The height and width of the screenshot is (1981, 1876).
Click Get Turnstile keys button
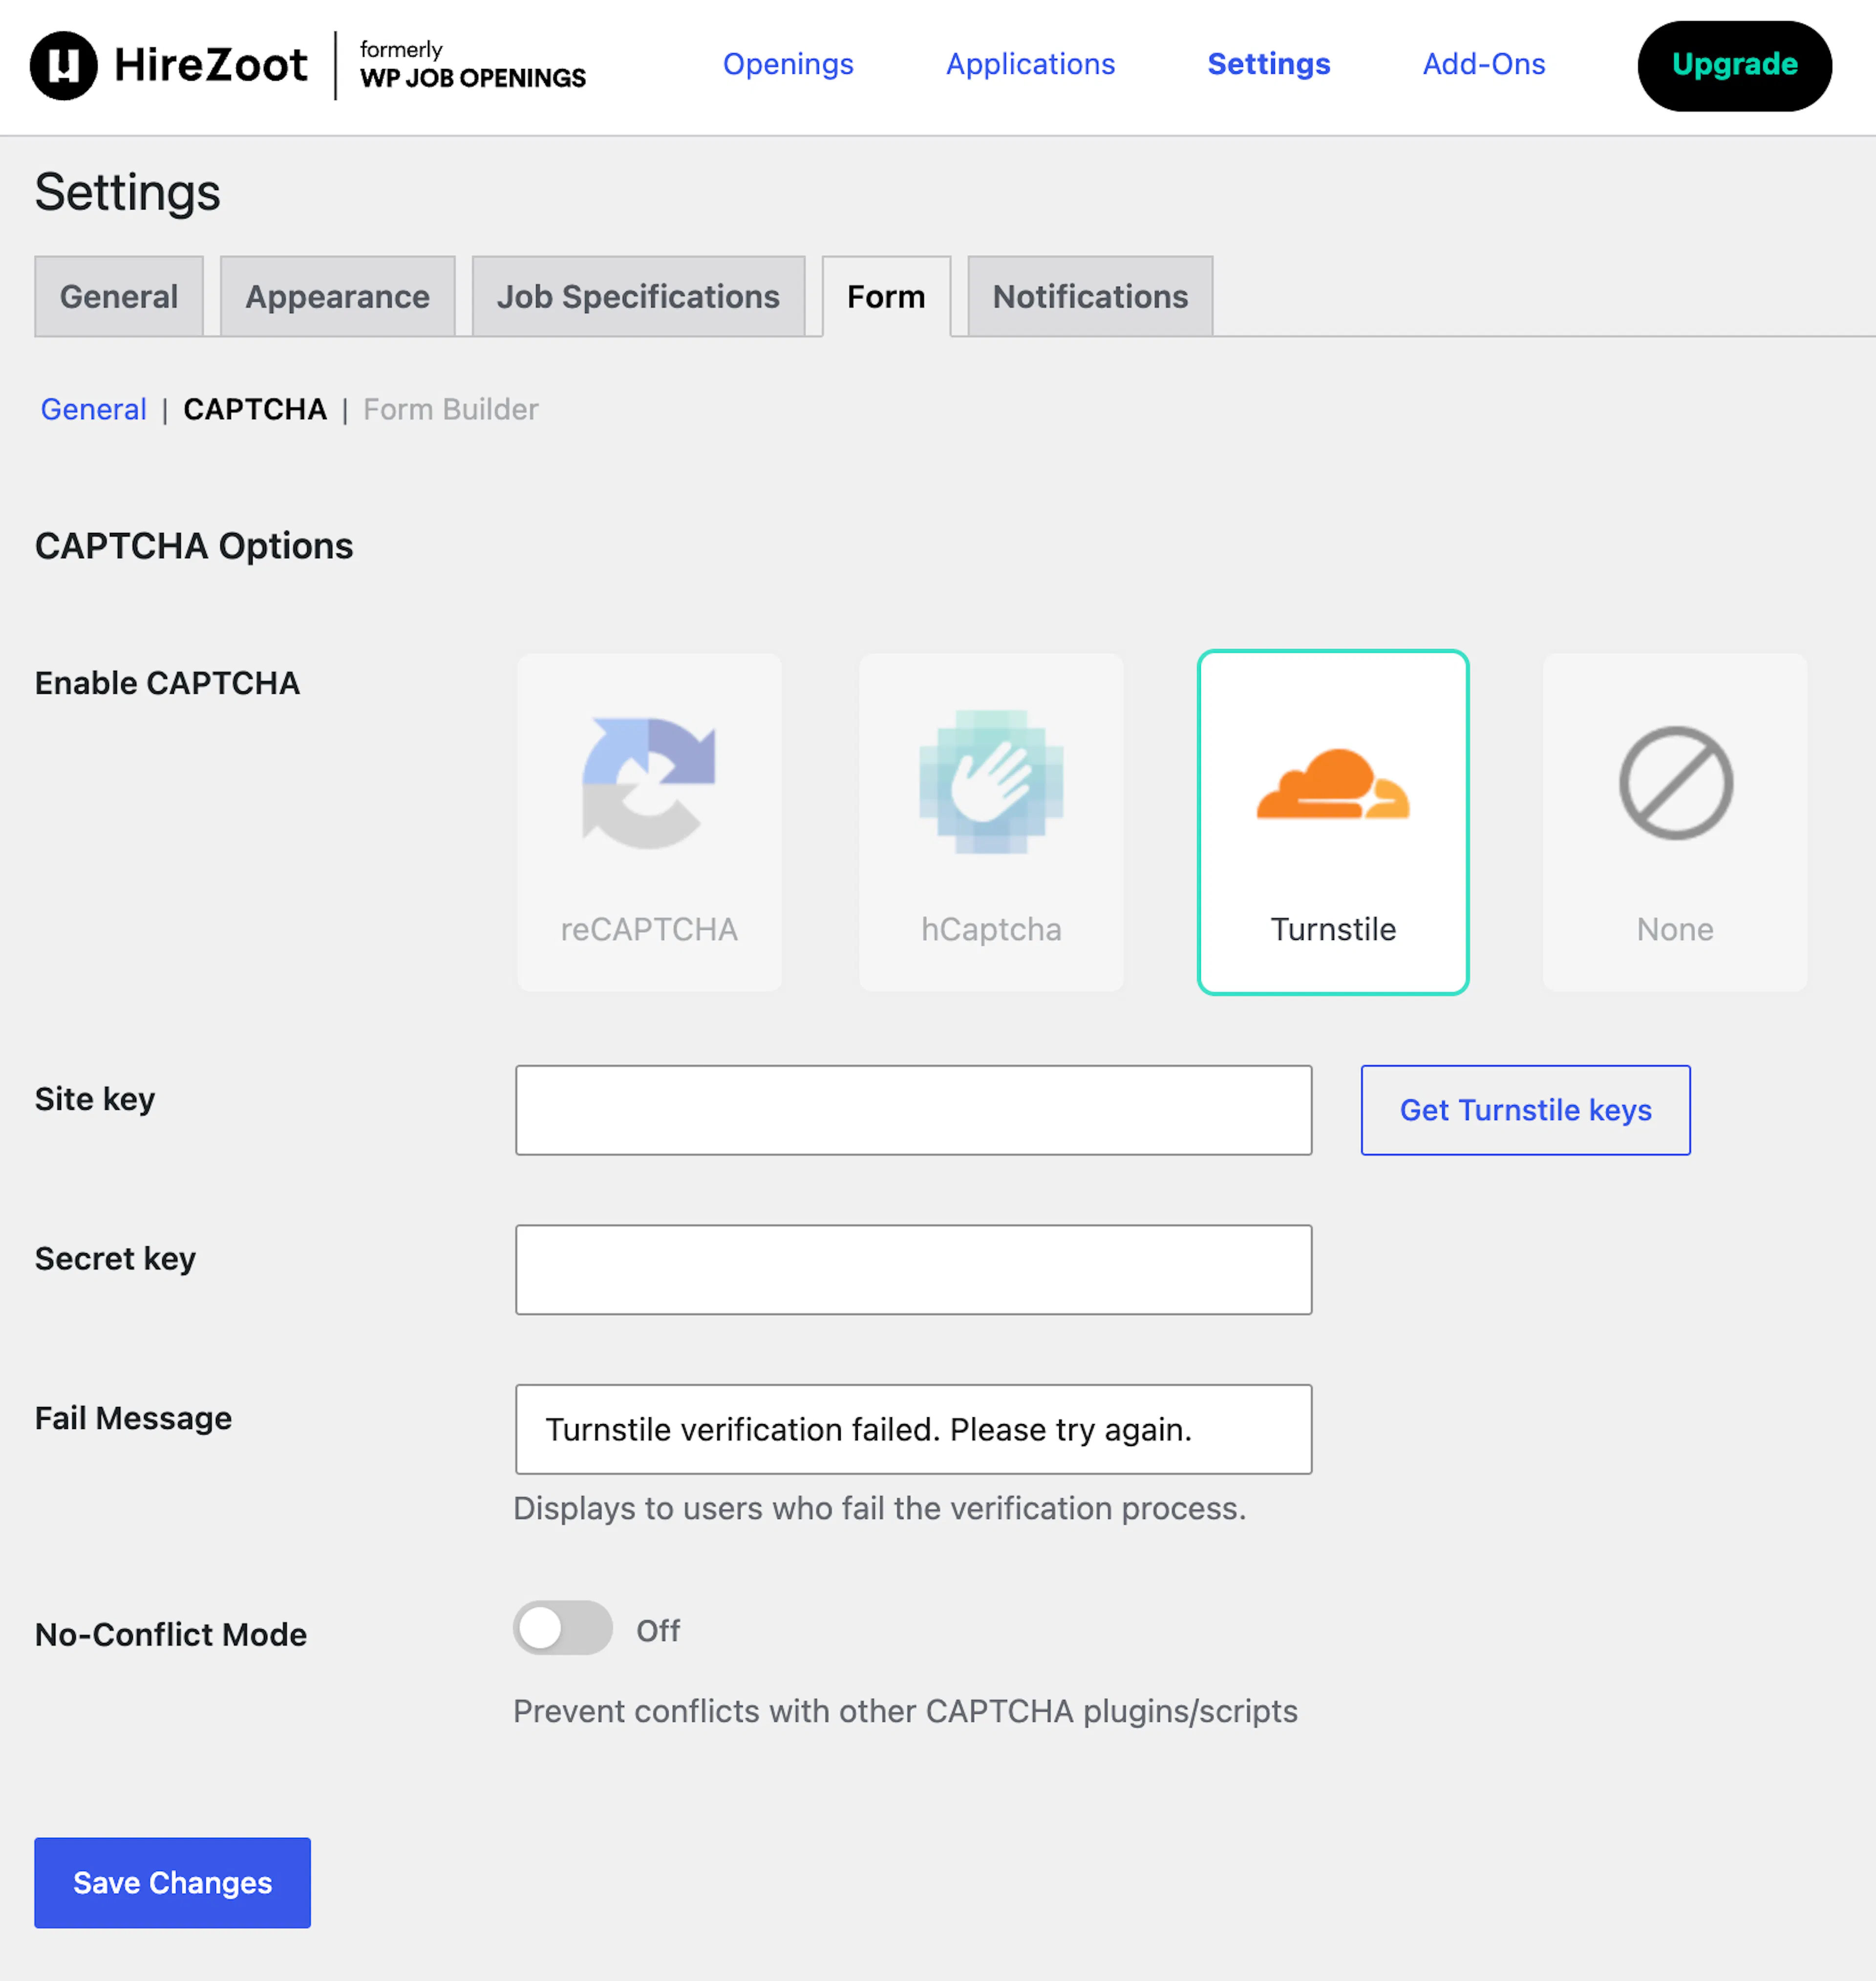1525,1110
